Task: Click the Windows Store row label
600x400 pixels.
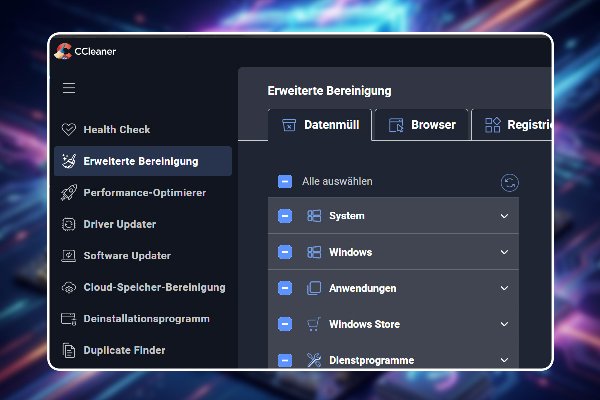Action: click(364, 324)
